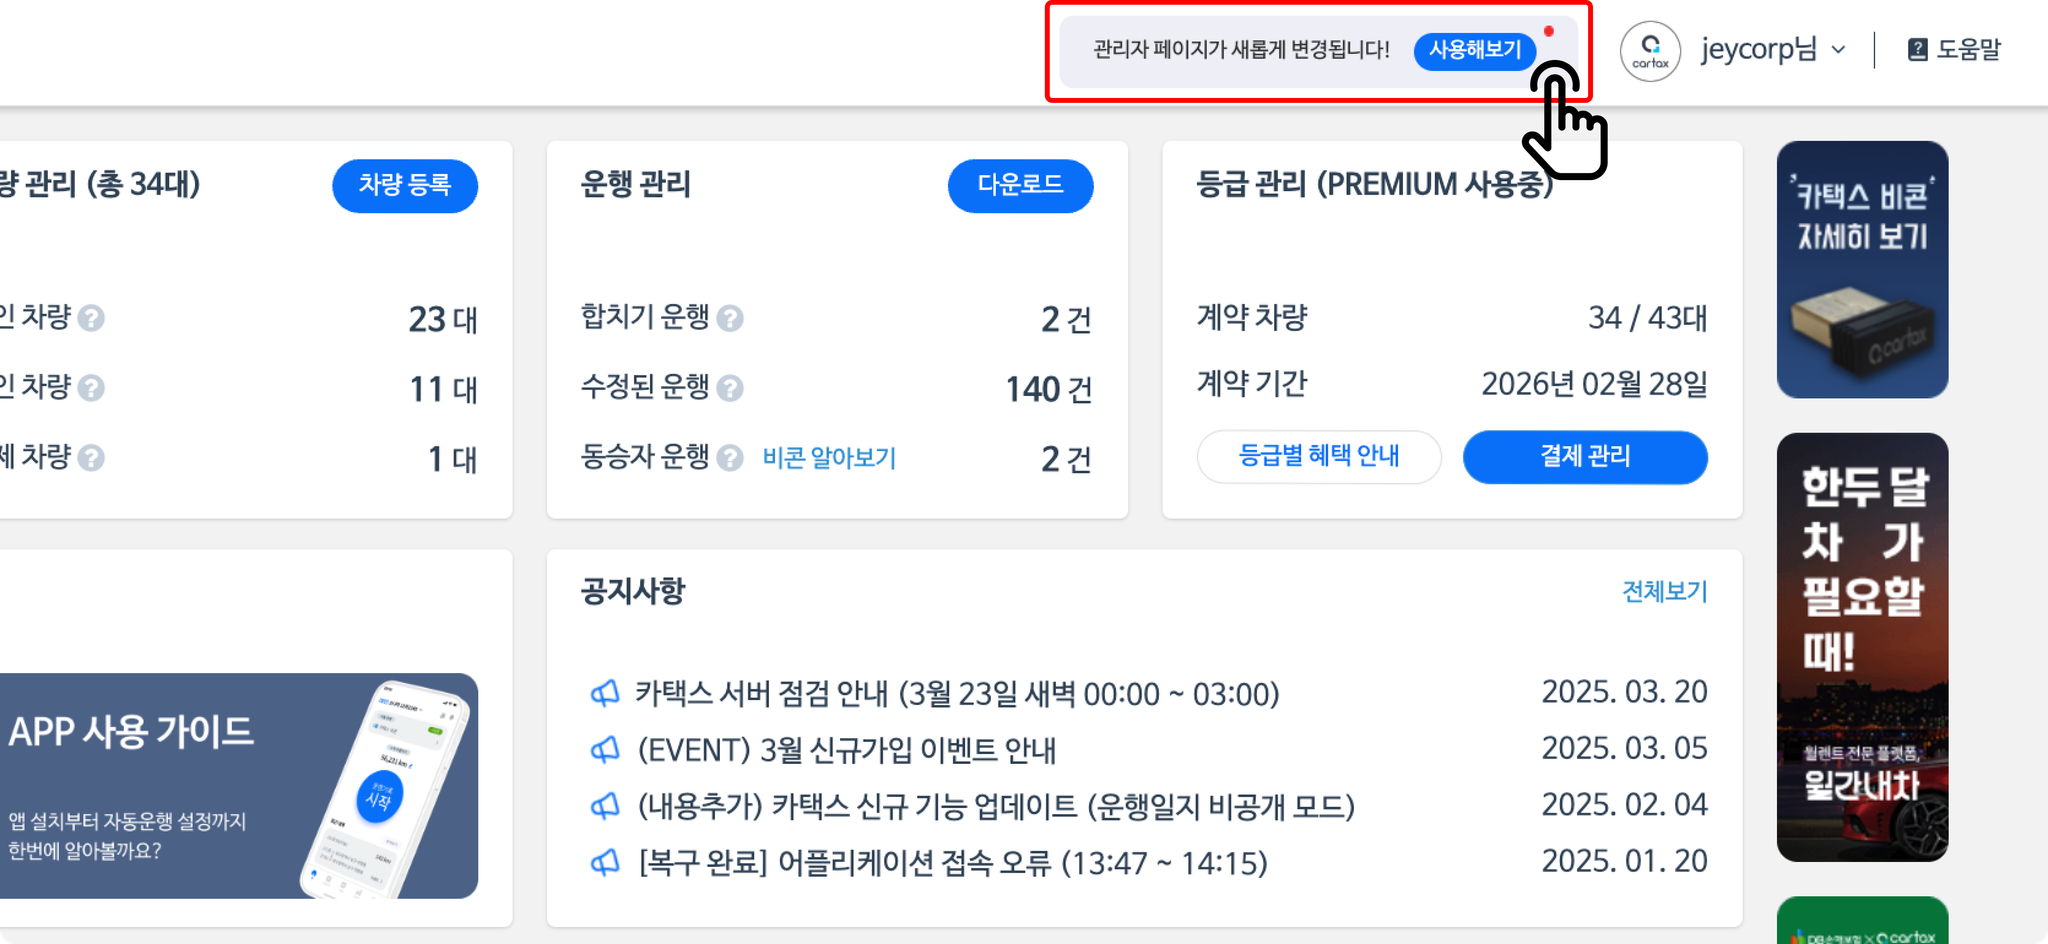This screenshot has height=944, width=2048.
Task: Show help tooltip next to 합치기 운행
Action: 730,318
